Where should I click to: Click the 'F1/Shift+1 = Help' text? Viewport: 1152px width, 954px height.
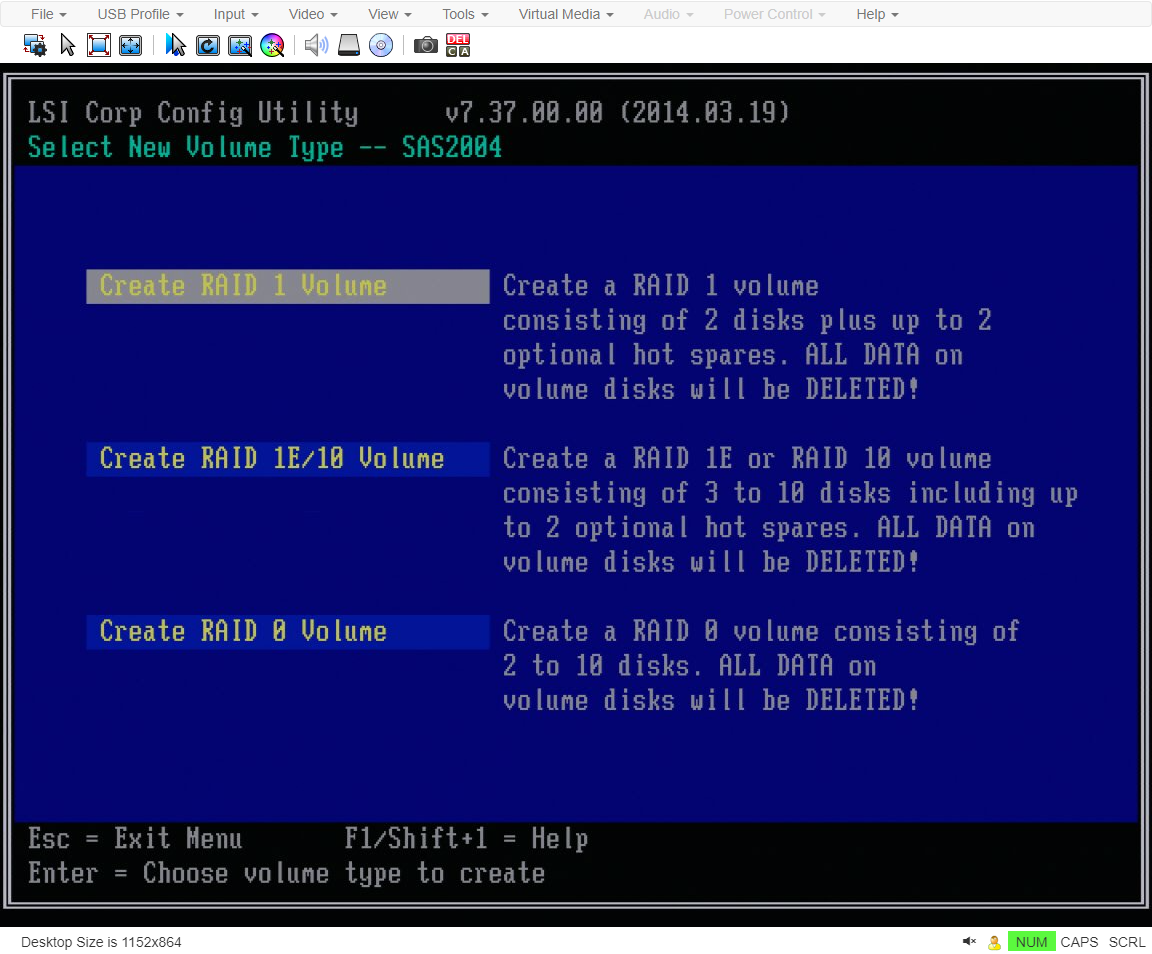point(467,839)
